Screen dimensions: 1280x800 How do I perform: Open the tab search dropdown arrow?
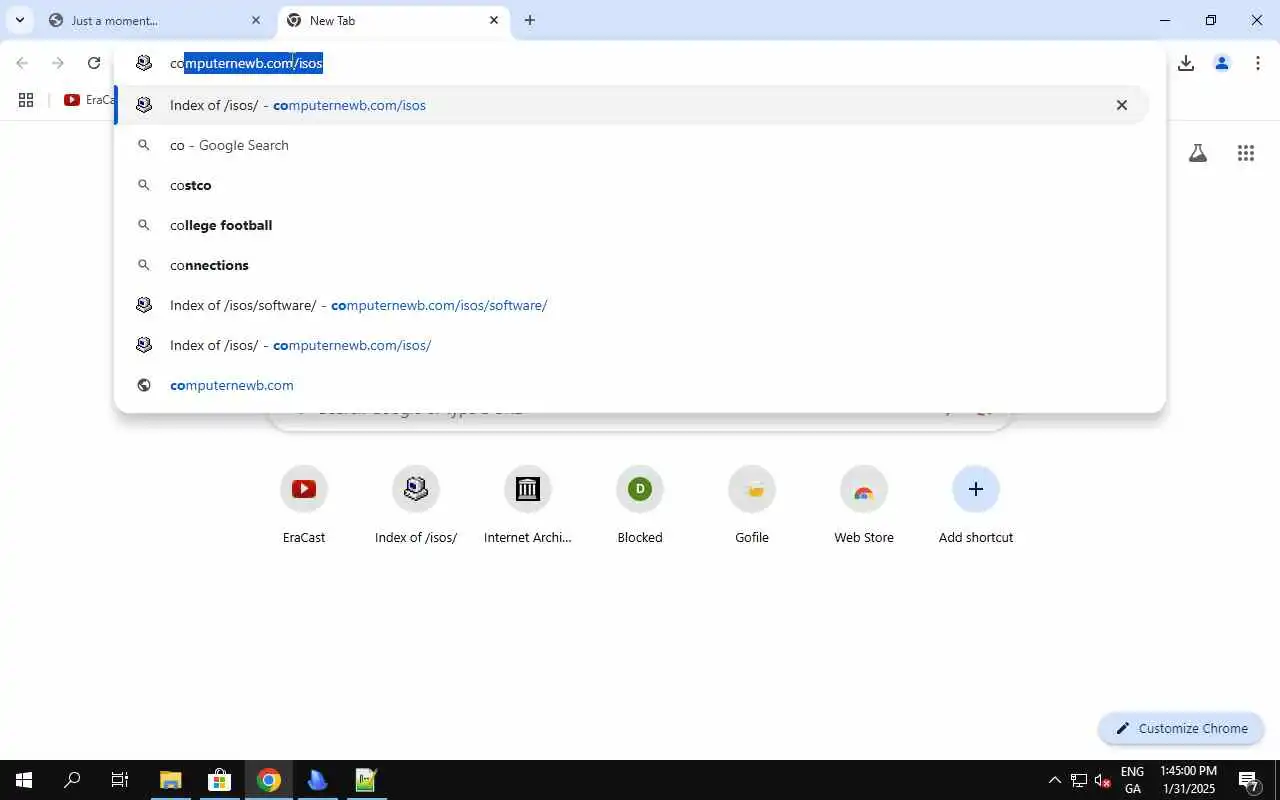point(19,20)
